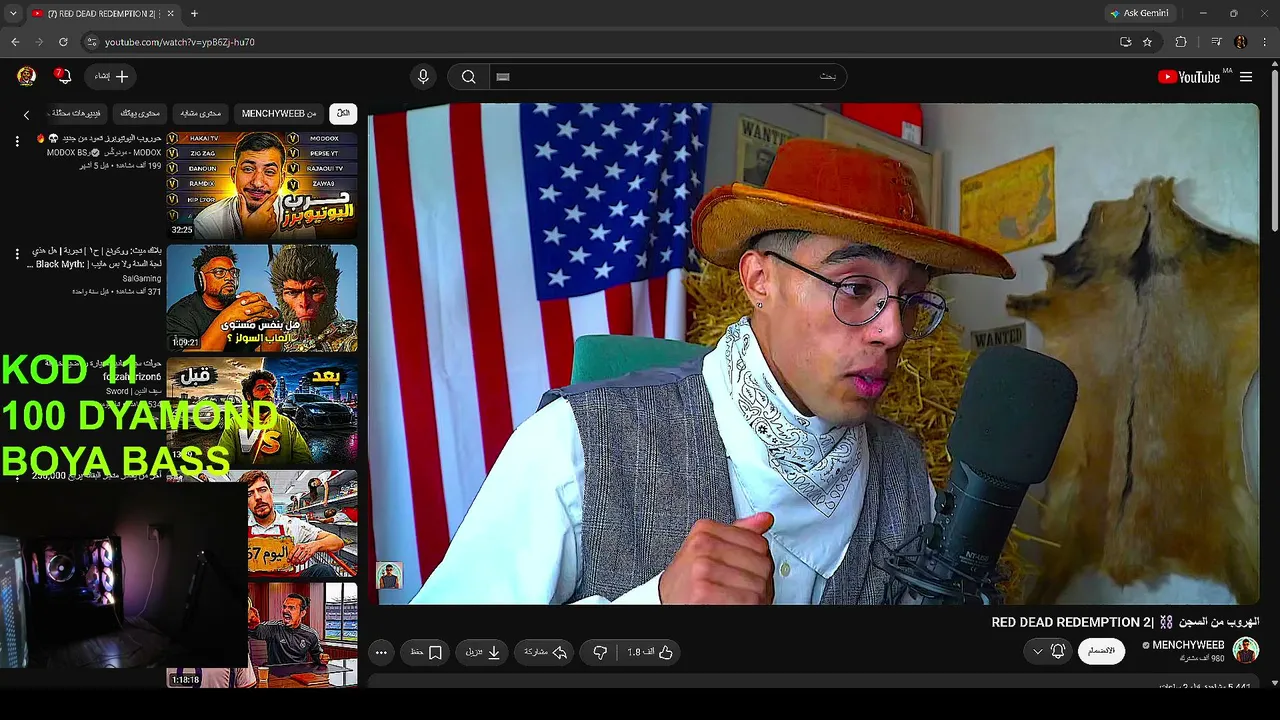Click the 'الانضمام' join button

pyautogui.click(x=1101, y=651)
